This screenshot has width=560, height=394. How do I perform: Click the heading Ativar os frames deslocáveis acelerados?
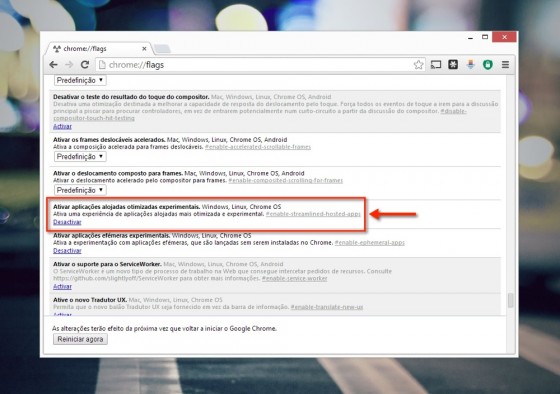[109, 140]
